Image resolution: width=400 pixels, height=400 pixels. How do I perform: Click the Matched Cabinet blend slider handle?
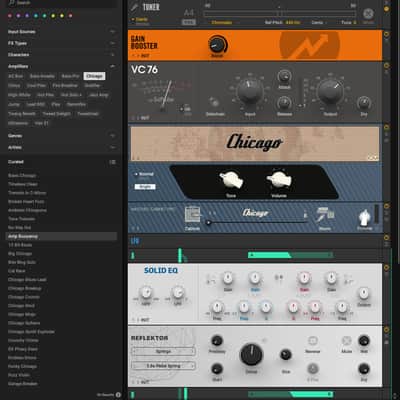pos(209,223)
